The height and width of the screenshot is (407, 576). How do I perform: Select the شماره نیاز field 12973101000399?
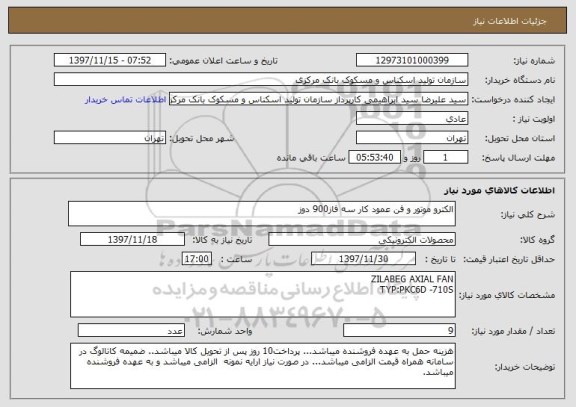pyautogui.click(x=412, y=60)
